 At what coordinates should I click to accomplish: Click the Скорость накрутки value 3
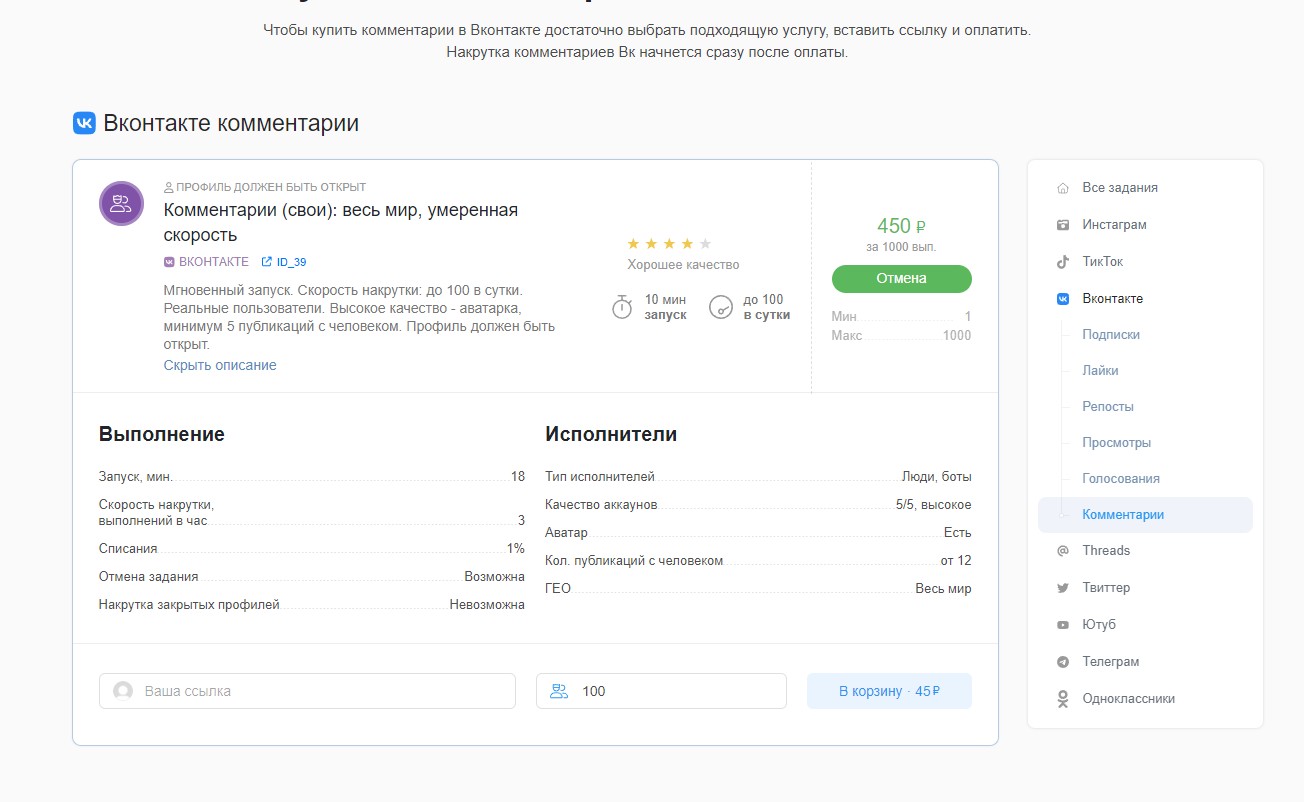coord(521,521)
